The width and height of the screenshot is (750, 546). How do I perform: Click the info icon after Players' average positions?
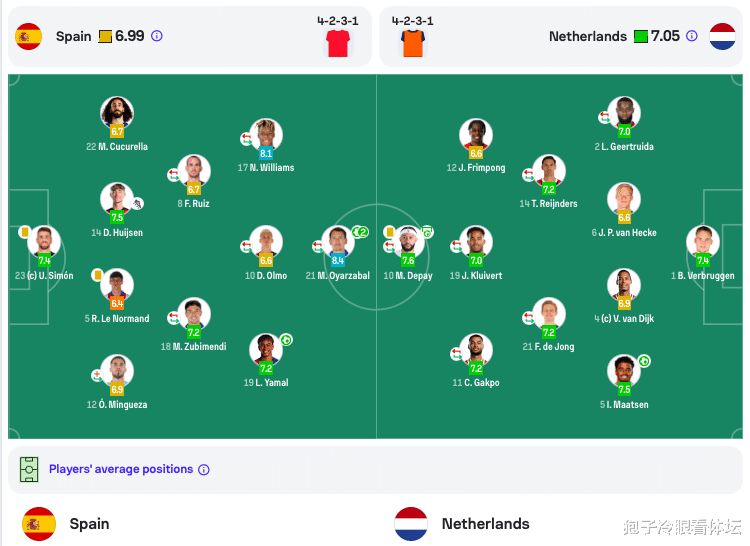pyautogui.click(x=204, y=470)
